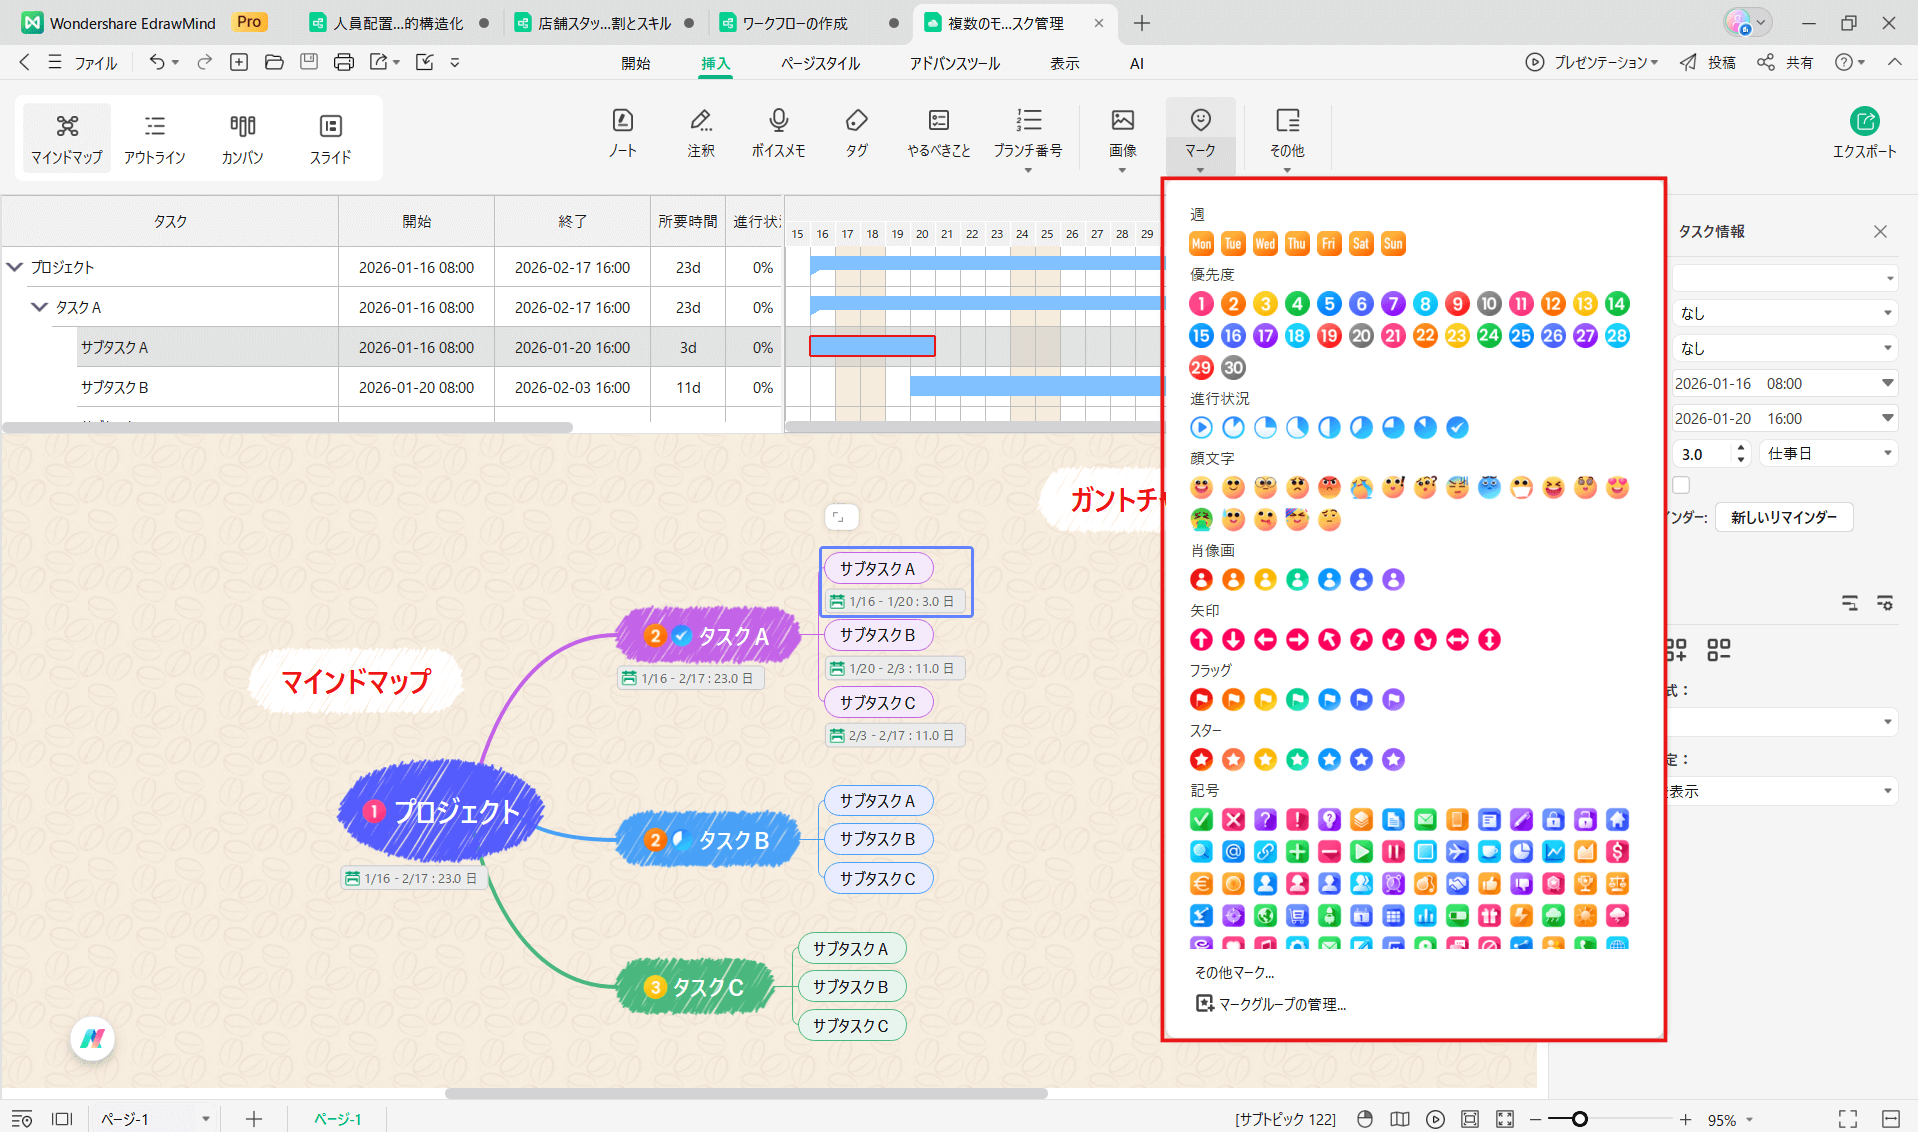Screen dimensions: 1918x1132
Task: Insert the red star mark
Action: (x=1201, y=760)
